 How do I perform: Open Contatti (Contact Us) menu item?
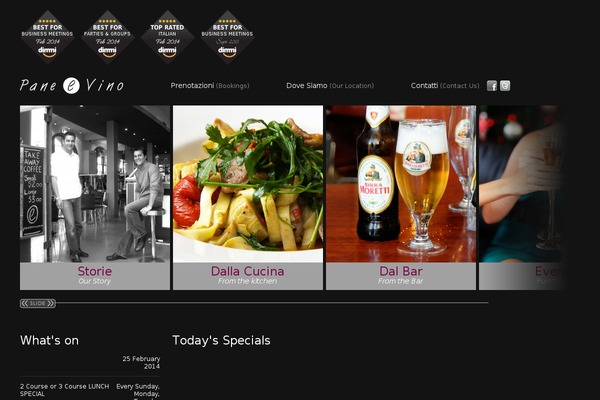click(445, 86)
